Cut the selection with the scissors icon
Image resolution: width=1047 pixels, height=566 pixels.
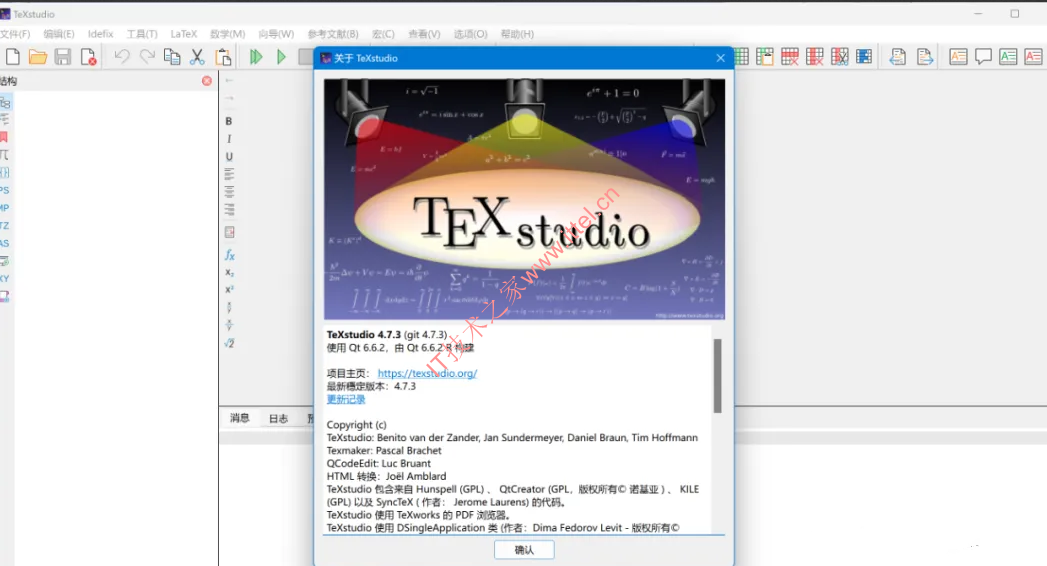click(x=197, y=57)
